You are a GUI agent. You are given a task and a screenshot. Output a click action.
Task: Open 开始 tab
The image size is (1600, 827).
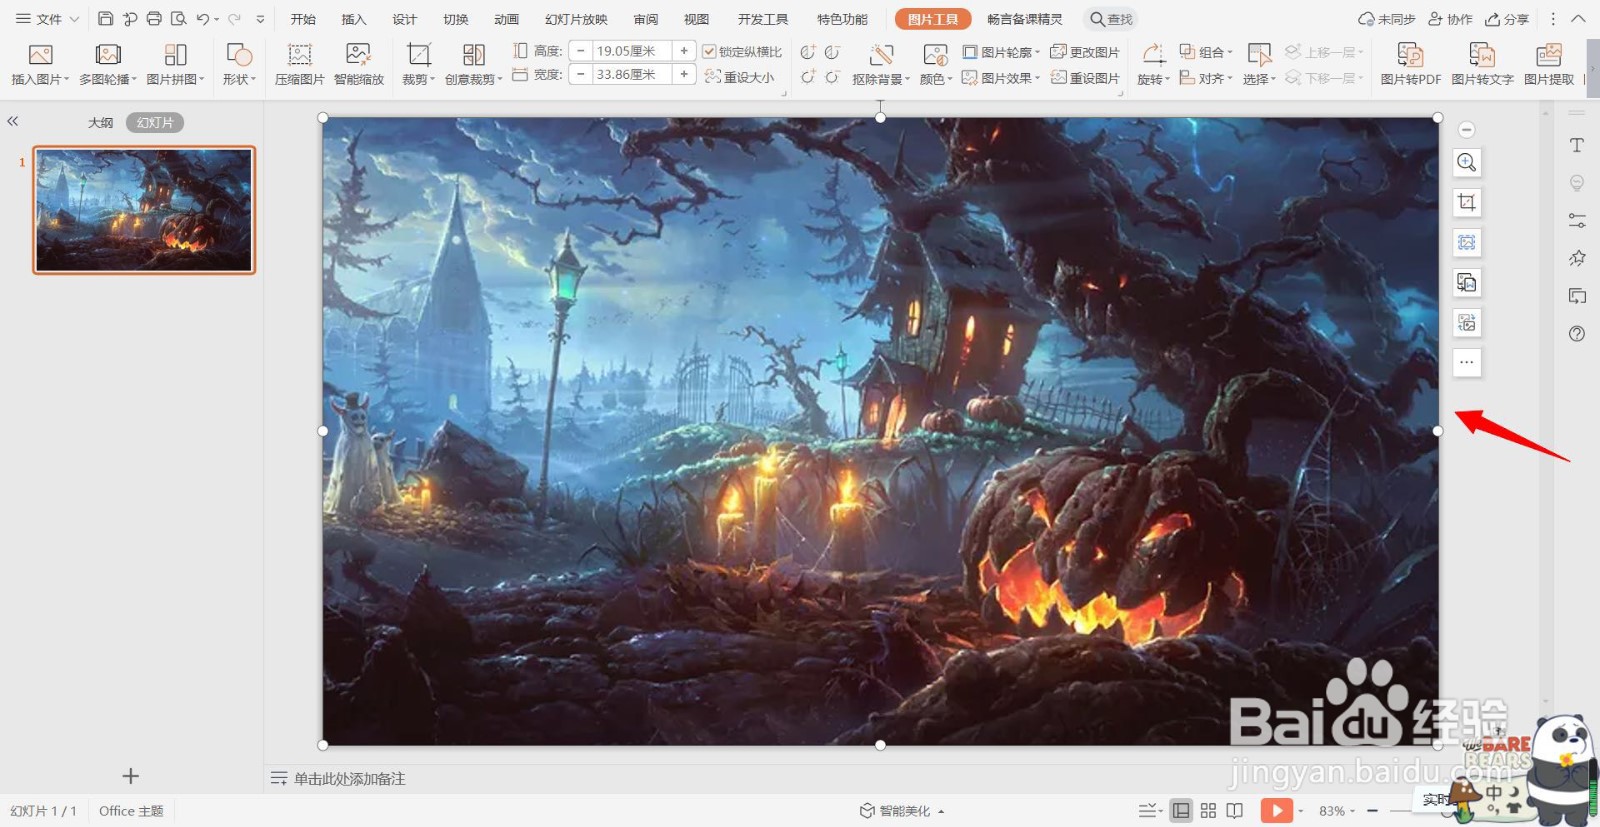point(303,19)
